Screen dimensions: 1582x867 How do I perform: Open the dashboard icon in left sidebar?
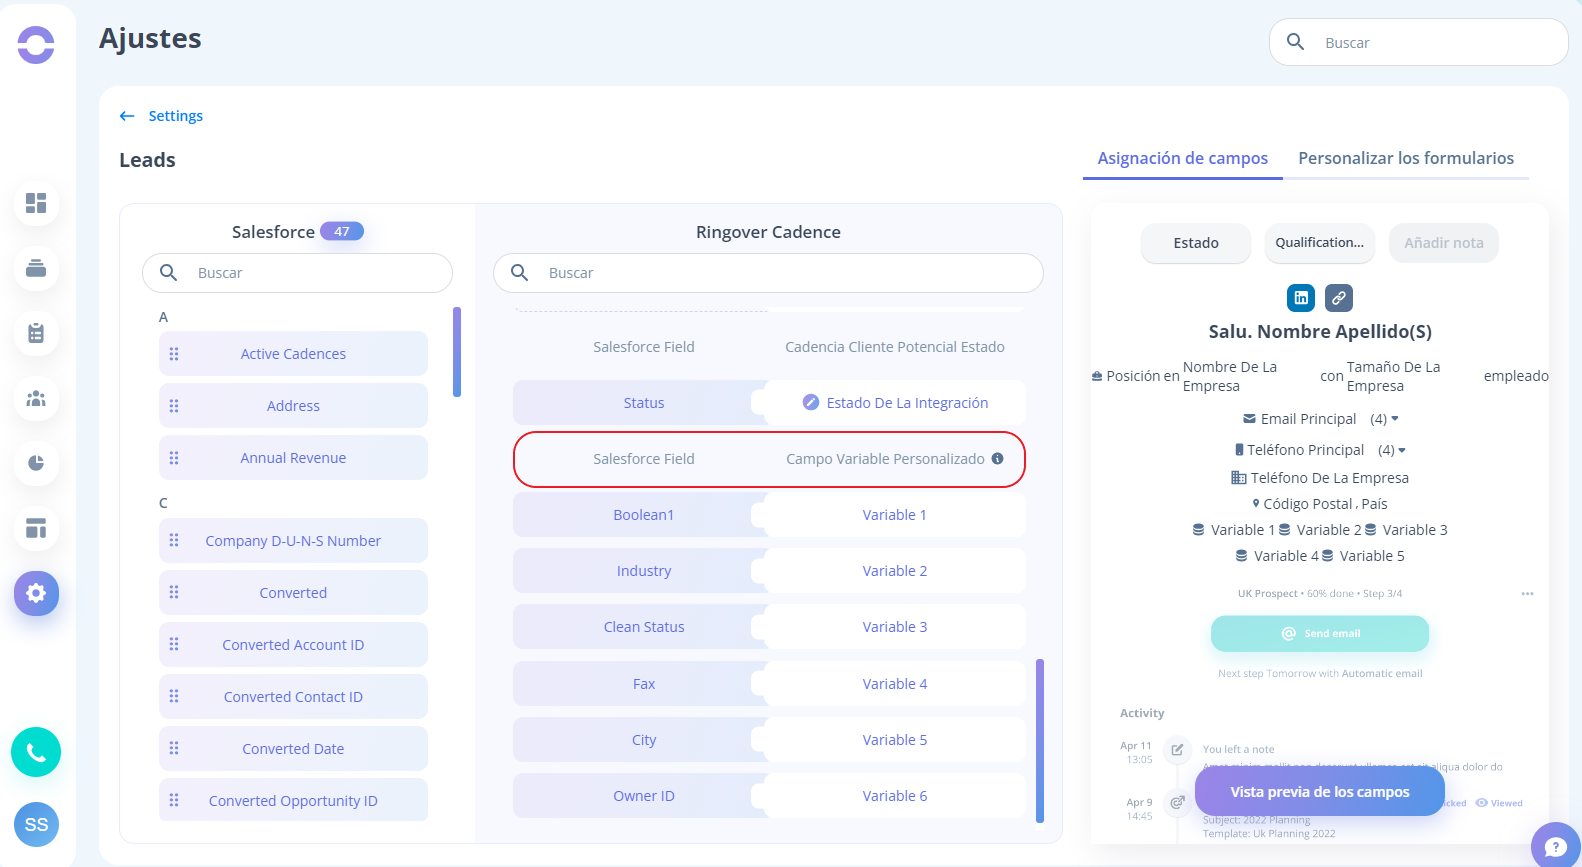point(36,203)
